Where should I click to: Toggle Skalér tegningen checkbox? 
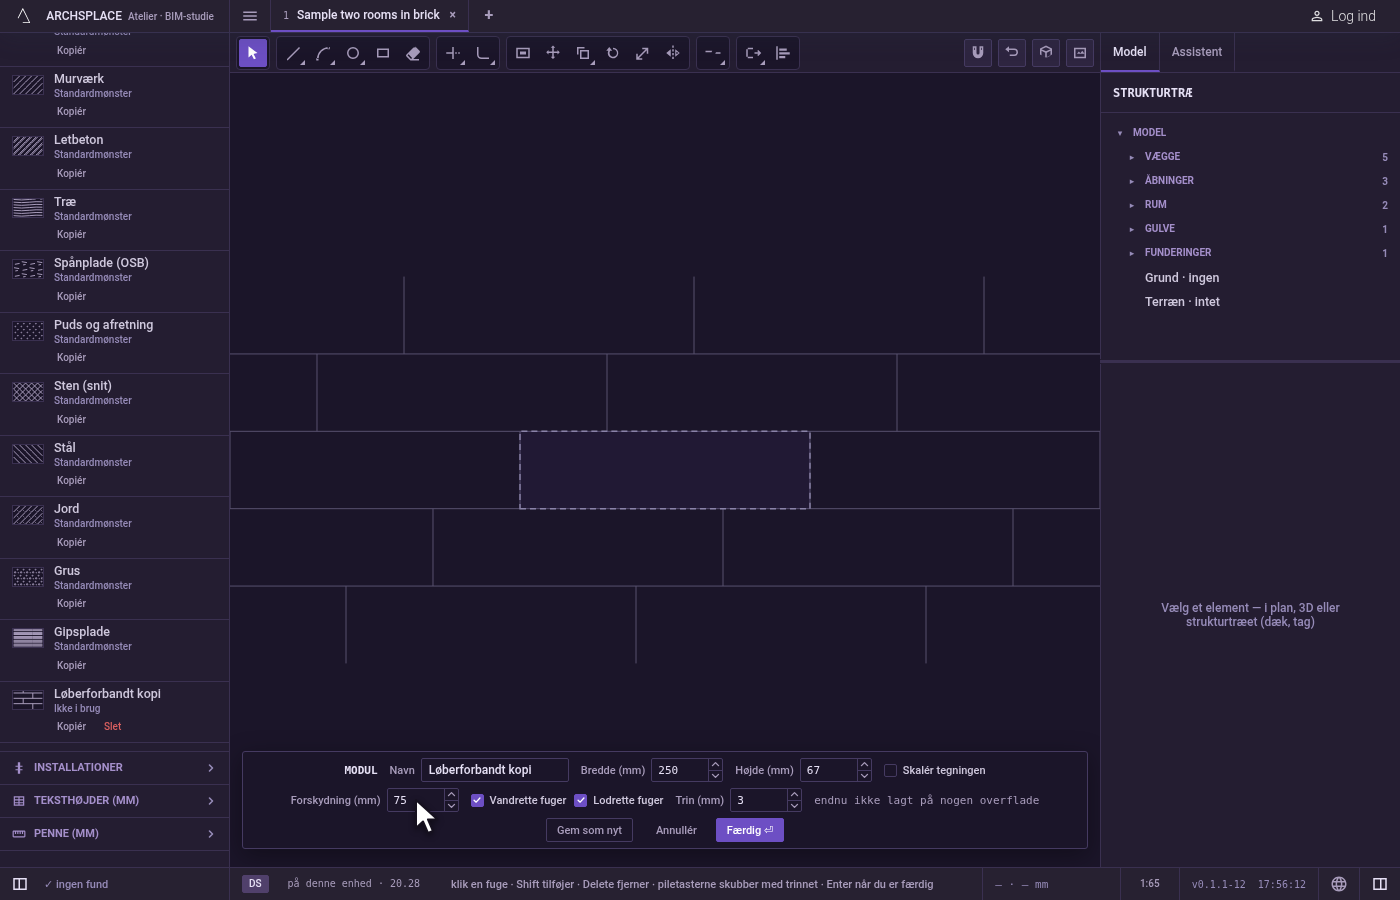point(890,770)
